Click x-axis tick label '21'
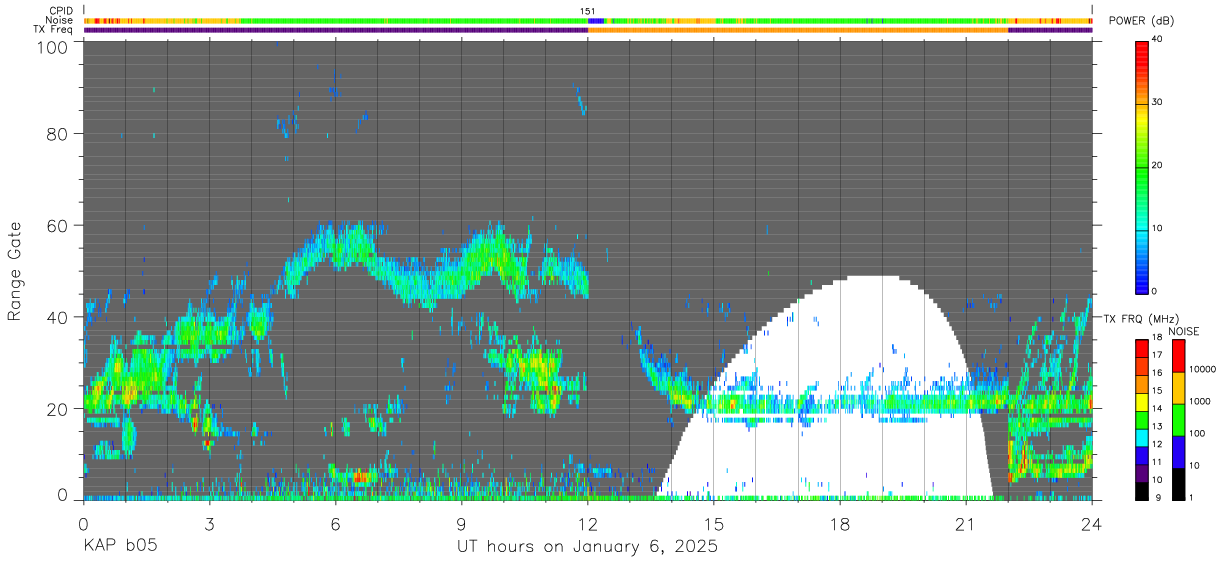1228x567 pixels. 966,523
